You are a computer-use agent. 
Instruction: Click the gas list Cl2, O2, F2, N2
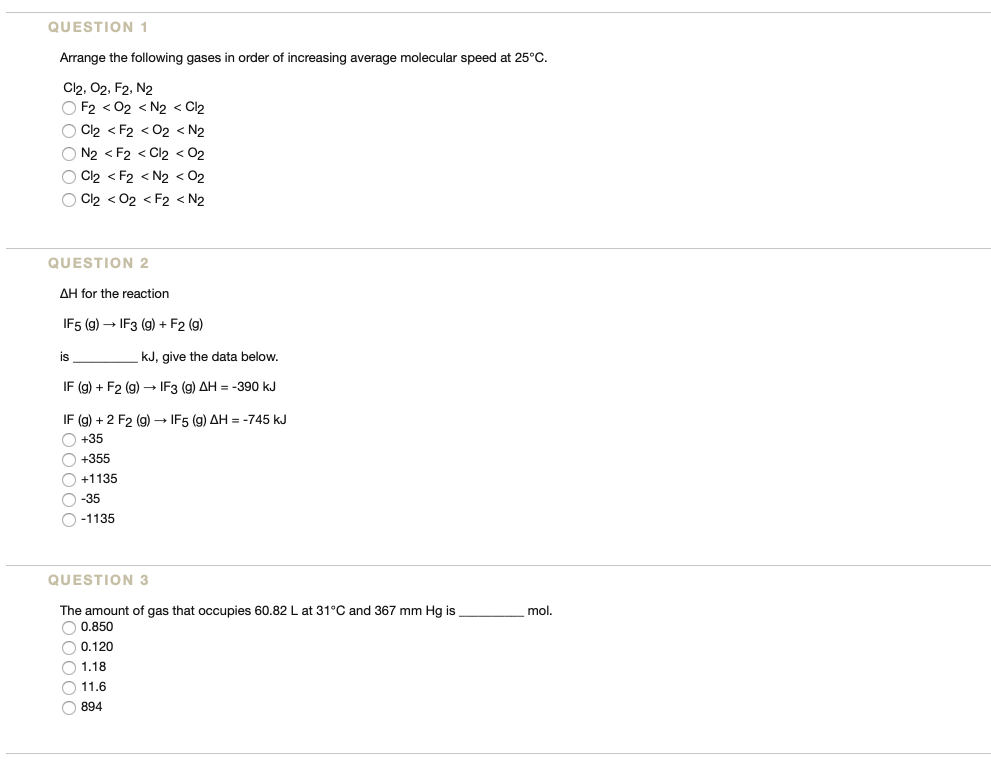pos(106,86)
